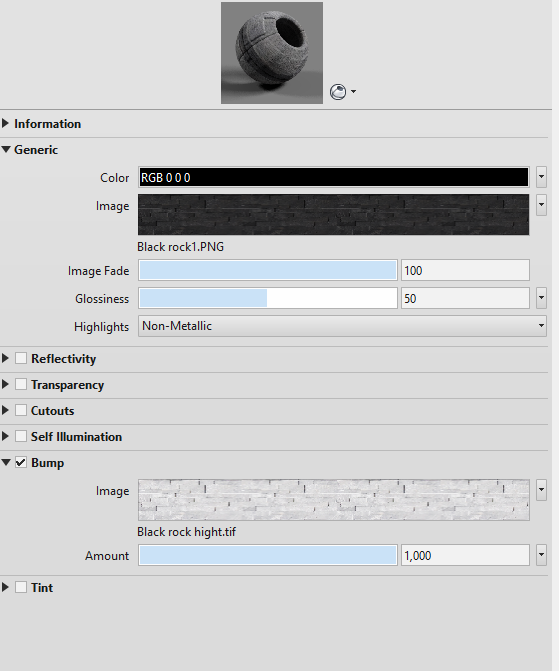Open the Color options dropdown arrow
This screenshot has height=671, width=559.
click(x=541, y=177)
